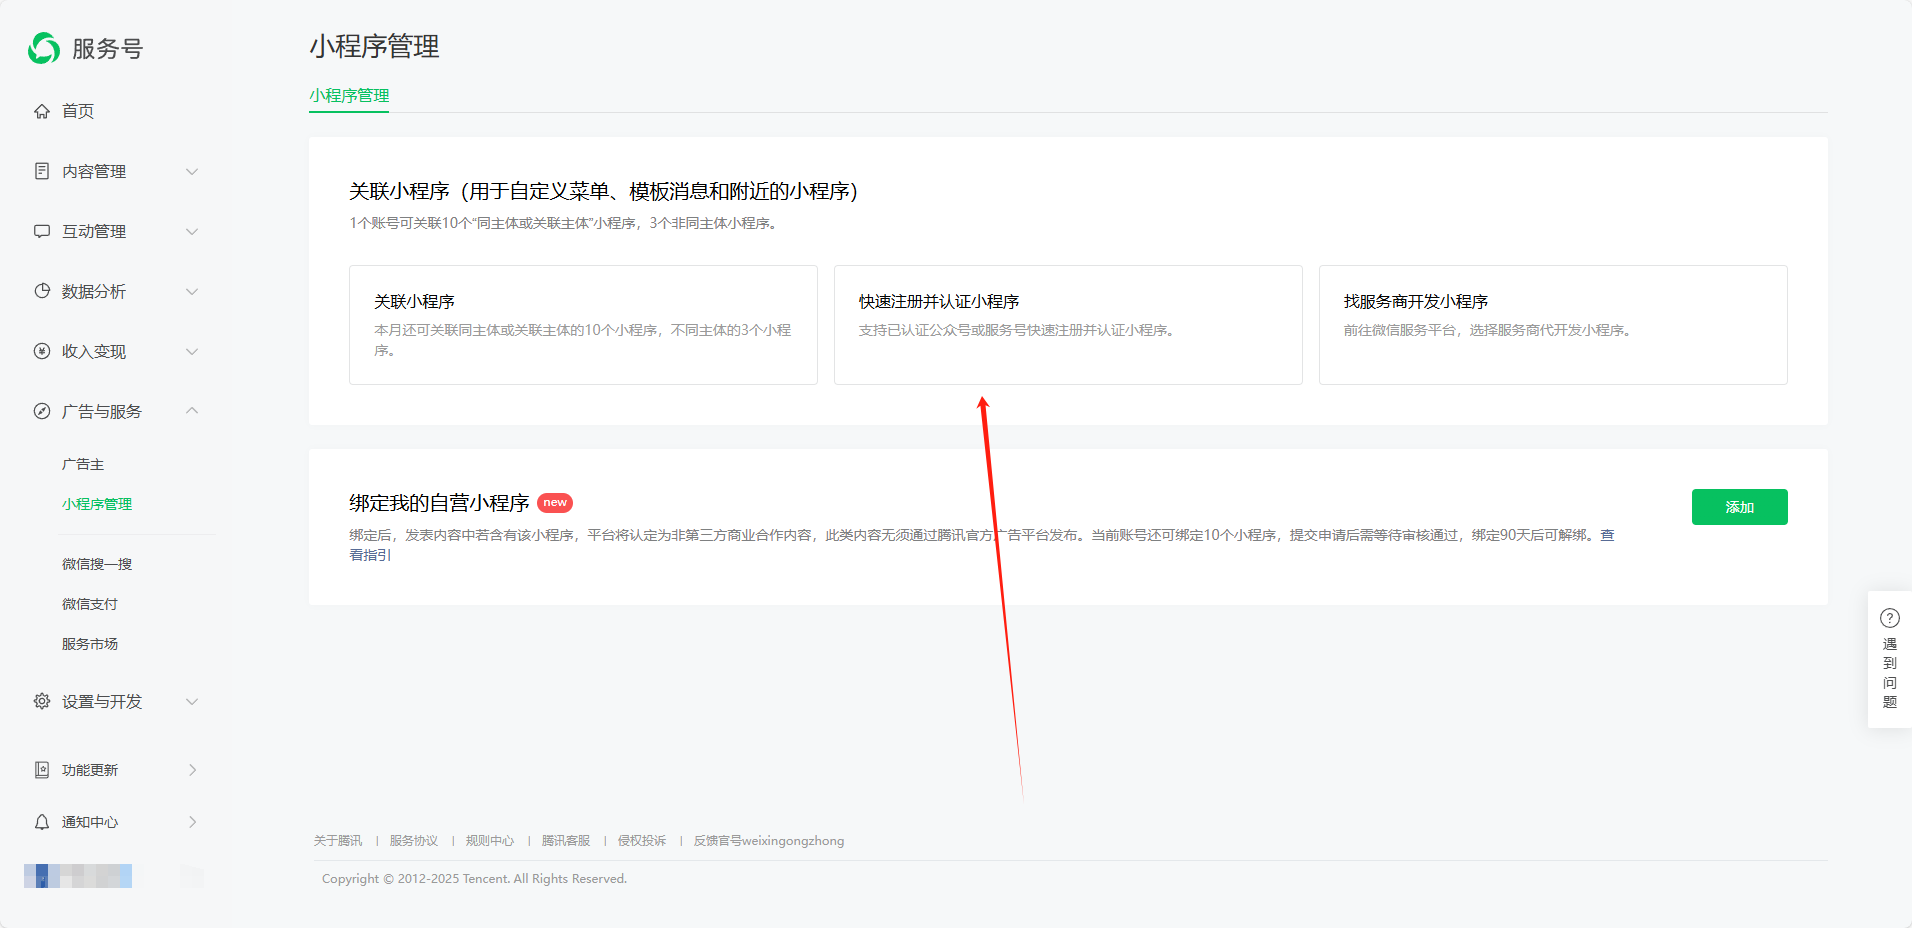The width and height of the screenshot is (1912, 928).
Task: Click the chat bubble icon for 互动管理
Action: tap(42, 231)
